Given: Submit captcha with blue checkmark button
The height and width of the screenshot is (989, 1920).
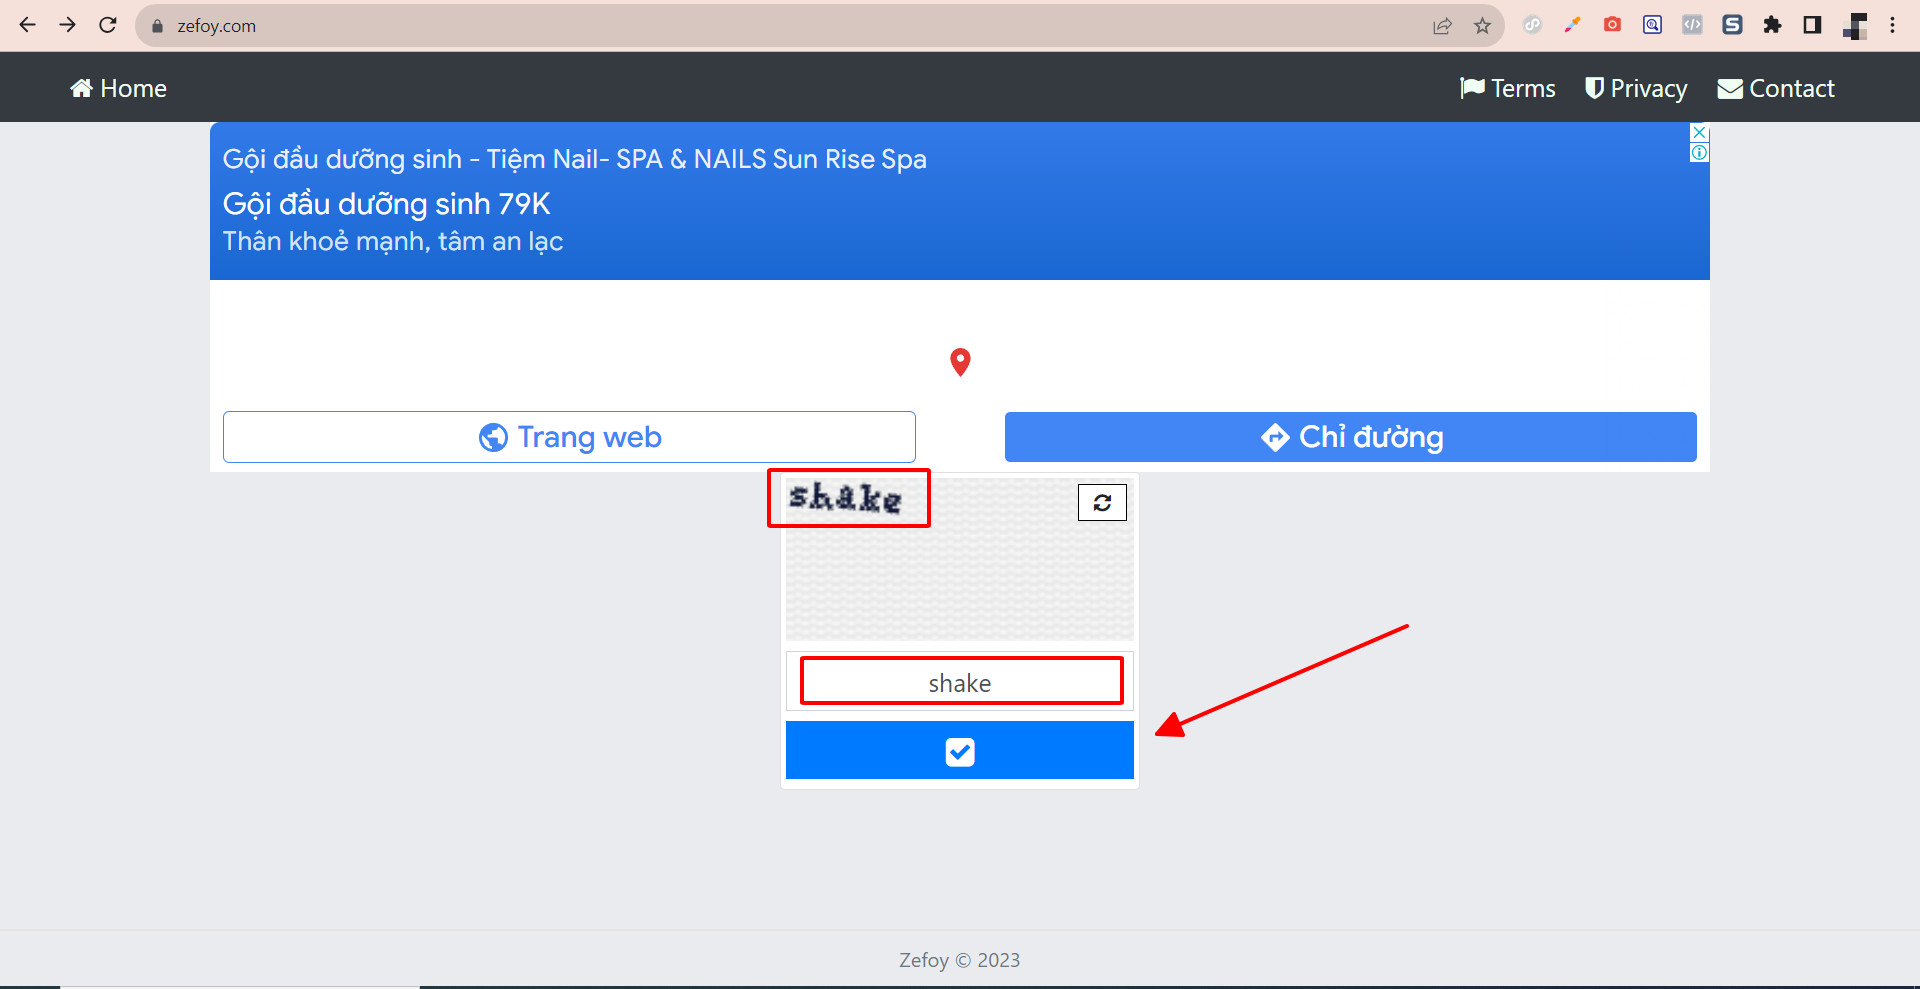Looking at the screenshot, I should (960, 750).
